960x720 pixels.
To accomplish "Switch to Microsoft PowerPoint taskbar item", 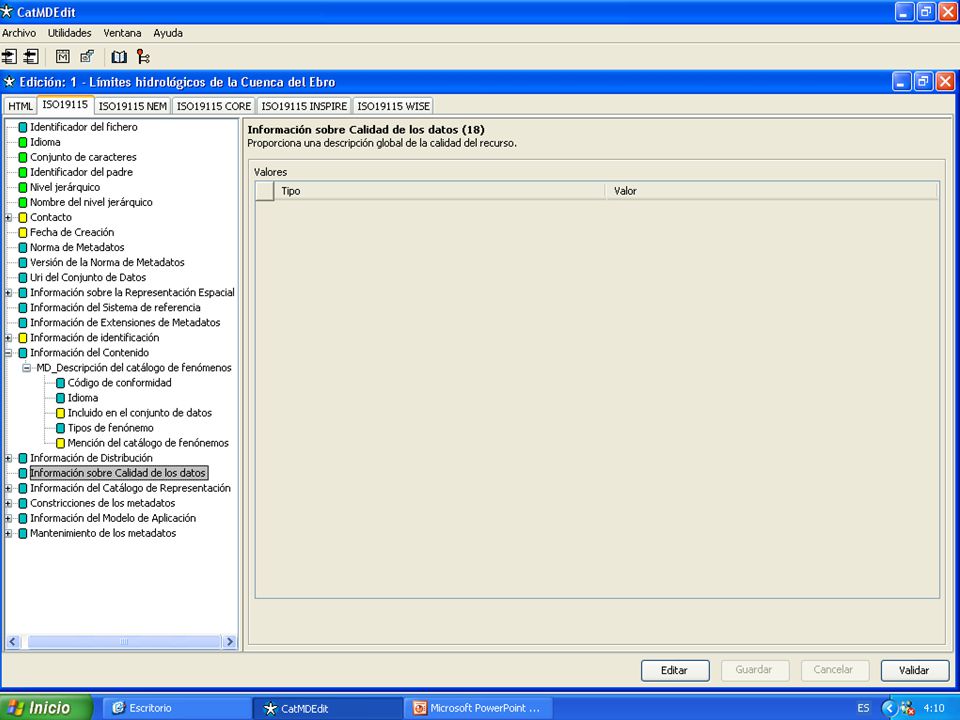I will (x=478, y=708).
